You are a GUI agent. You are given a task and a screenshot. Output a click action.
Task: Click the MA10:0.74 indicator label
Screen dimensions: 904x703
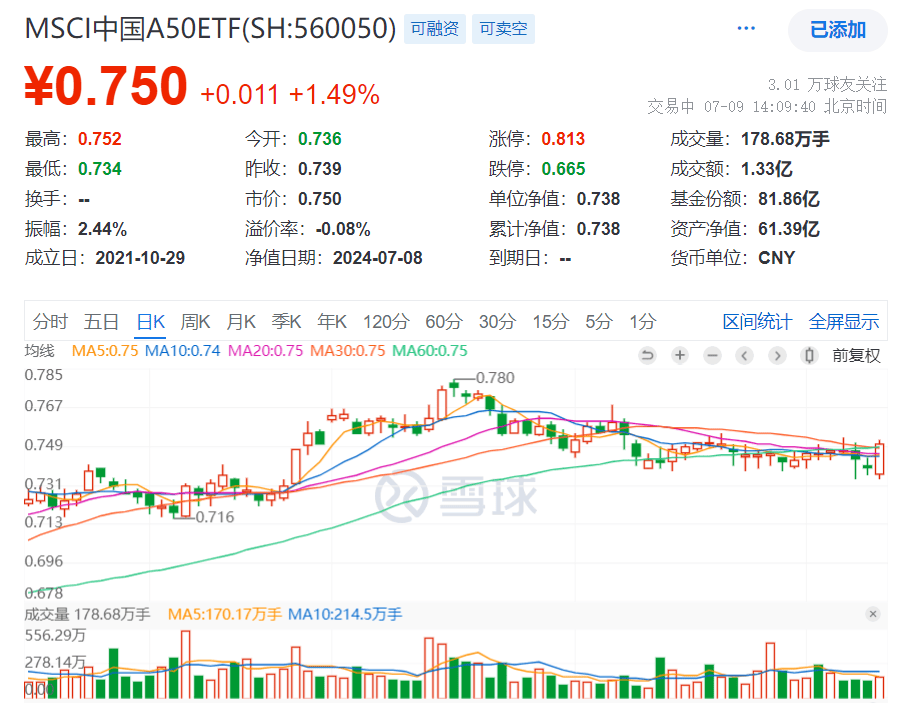tap(182, 351)
